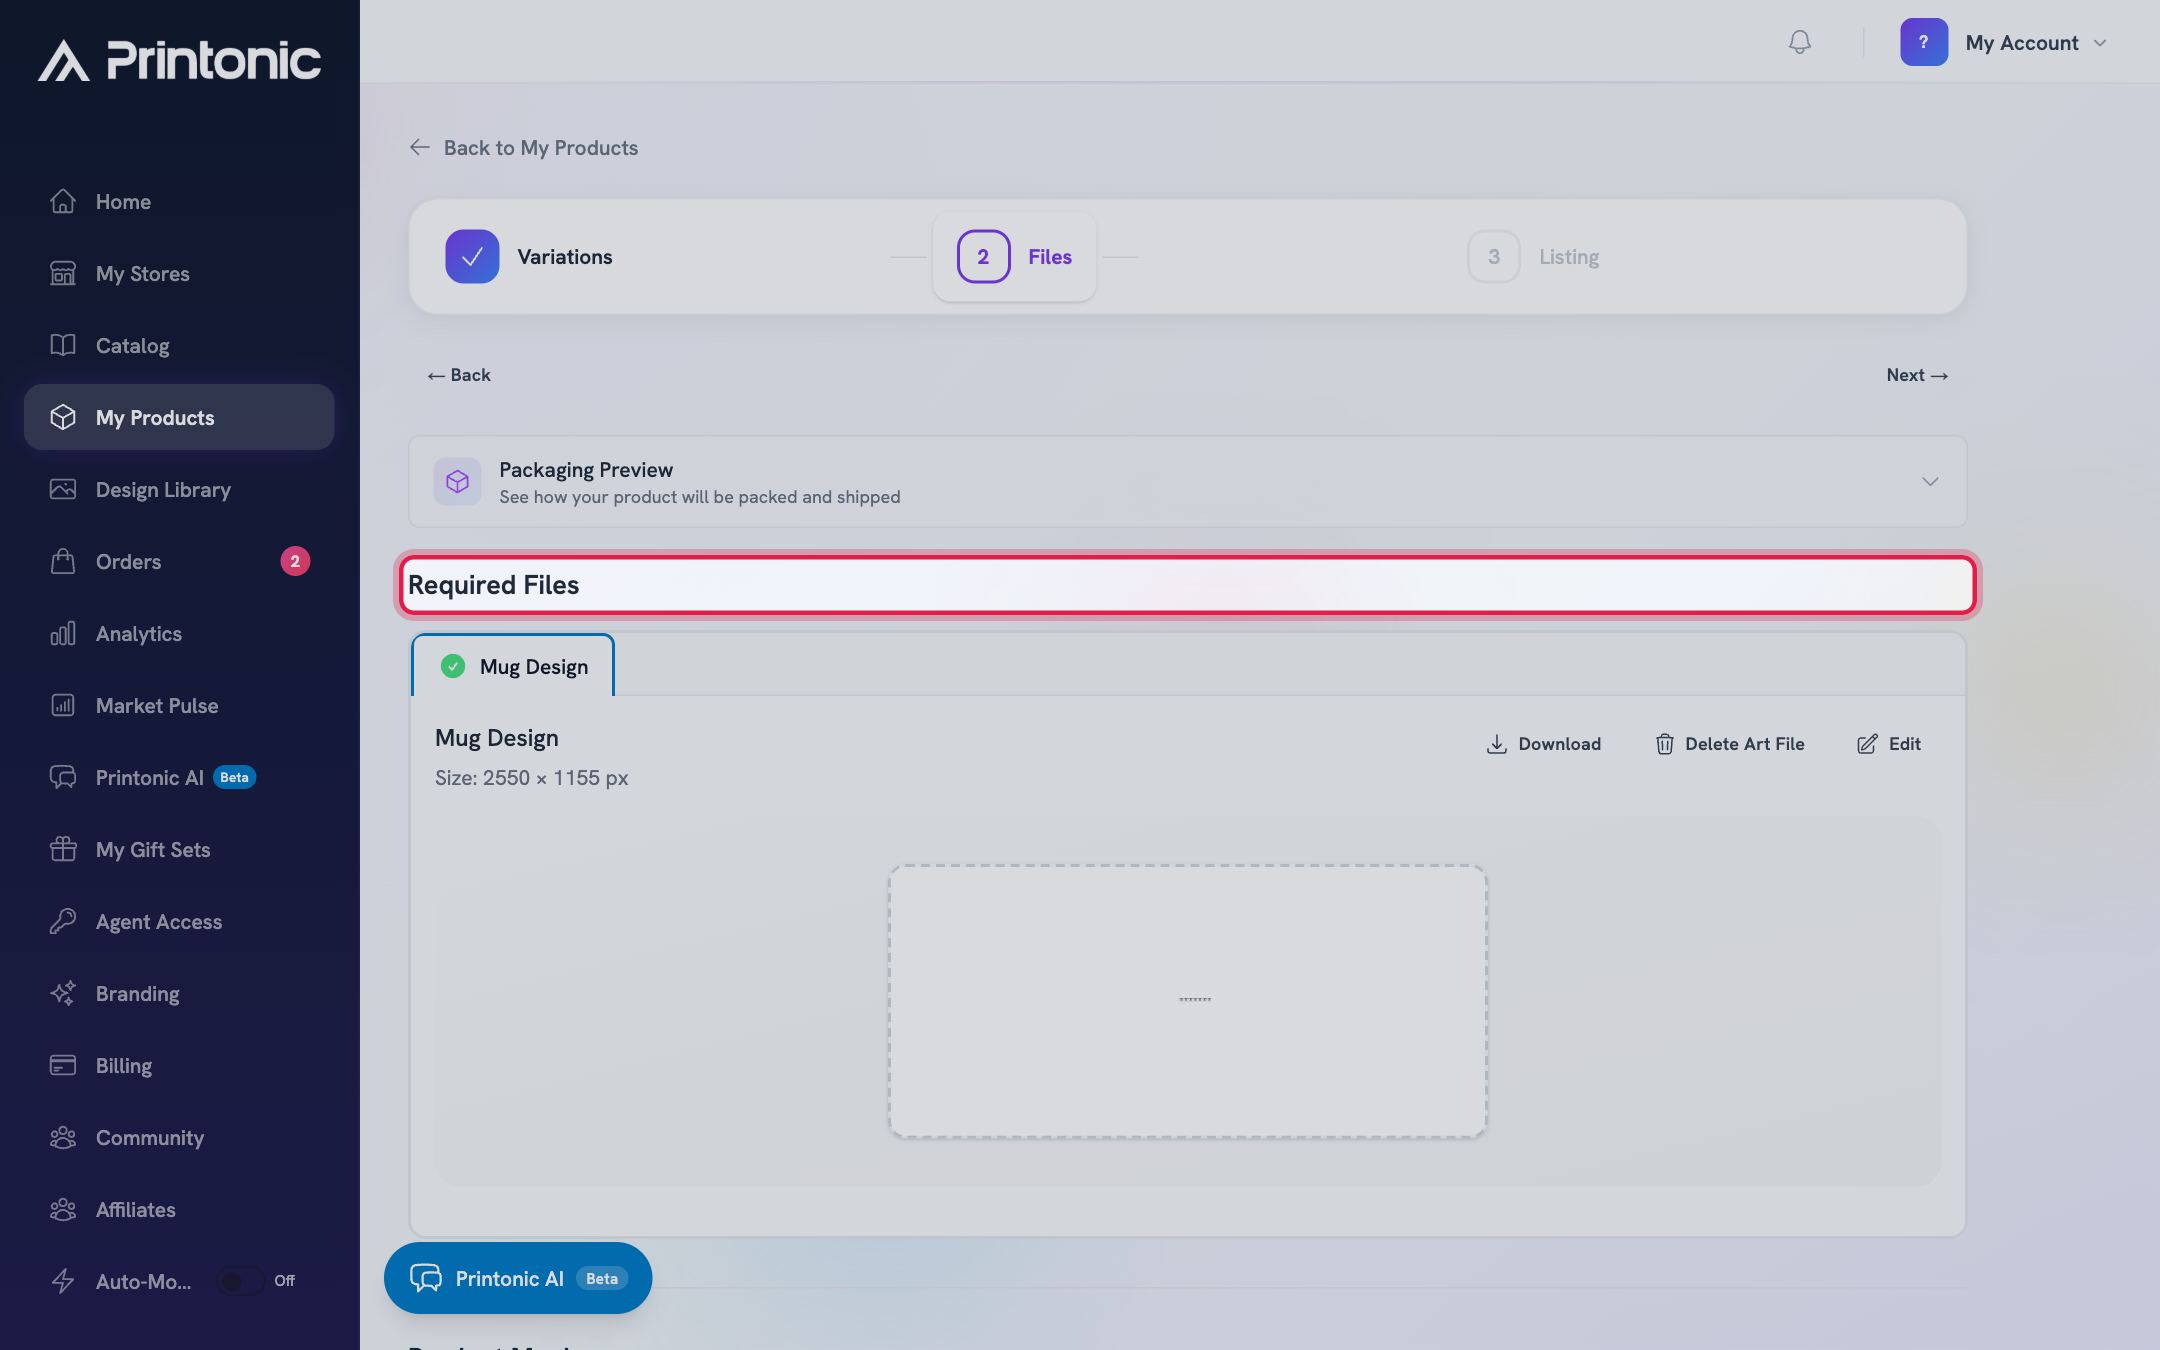The height and width of the screenshot is (1350, 2160).
Task: Open My Gift Sets gift icon
Action: 63,849
